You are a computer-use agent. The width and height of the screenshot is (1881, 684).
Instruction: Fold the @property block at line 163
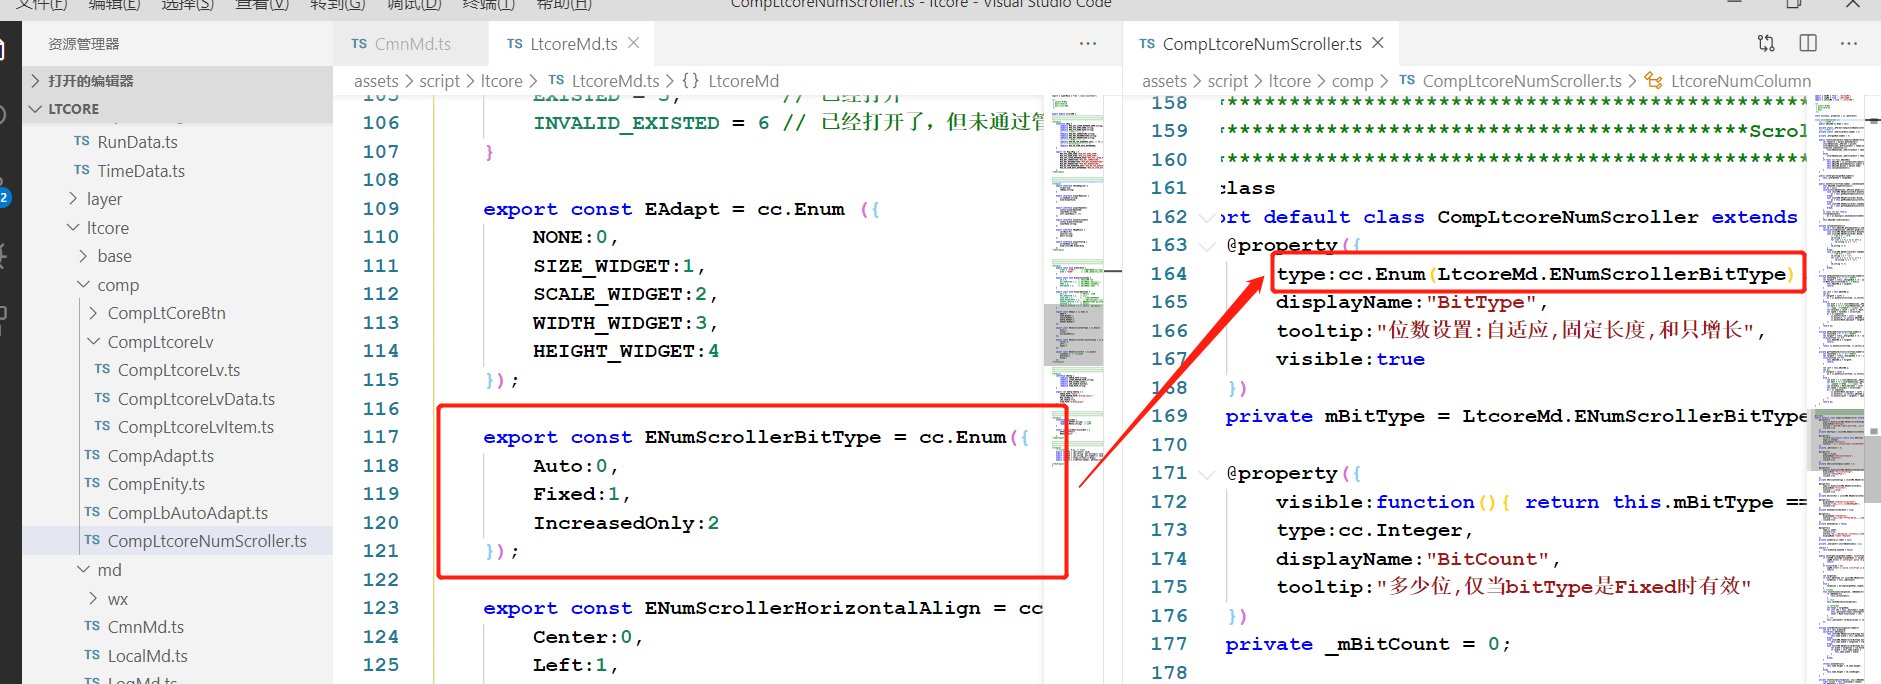coord(1207,245)
